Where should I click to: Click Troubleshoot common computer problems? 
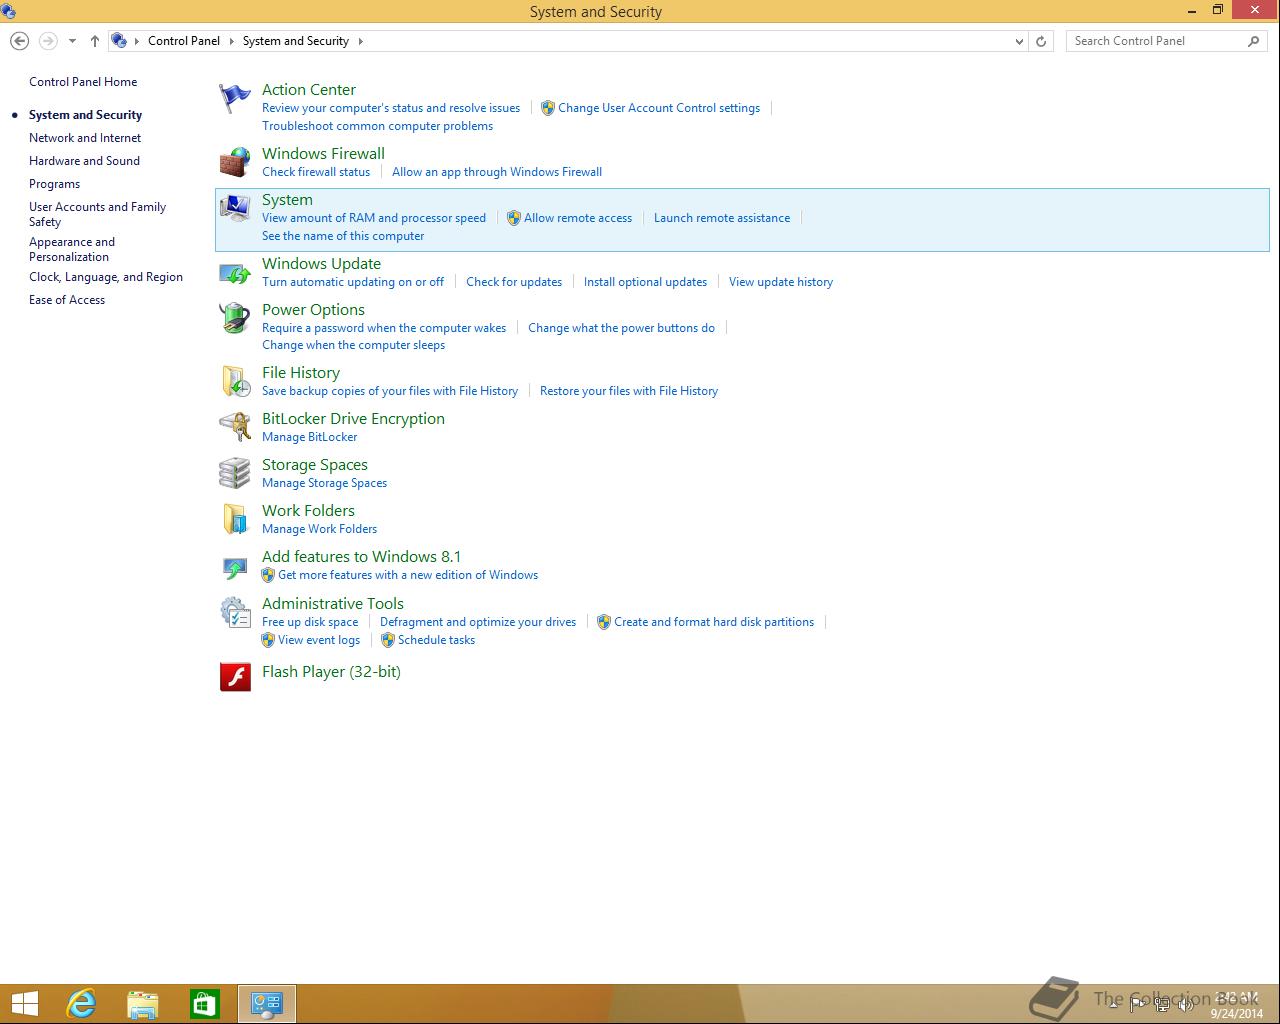pos(377,126)
